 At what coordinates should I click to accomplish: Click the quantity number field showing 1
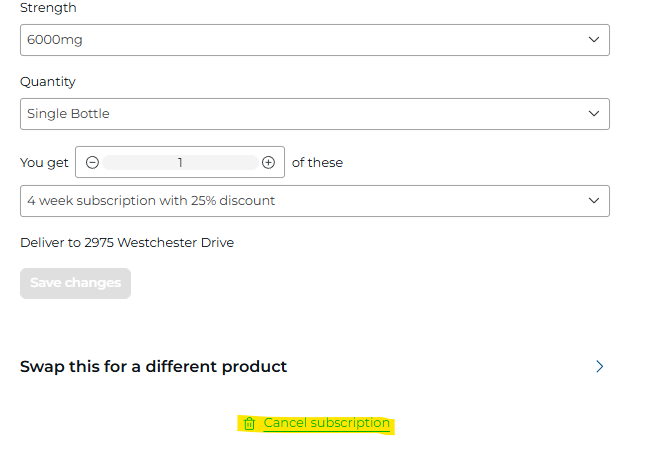(180, 162)
